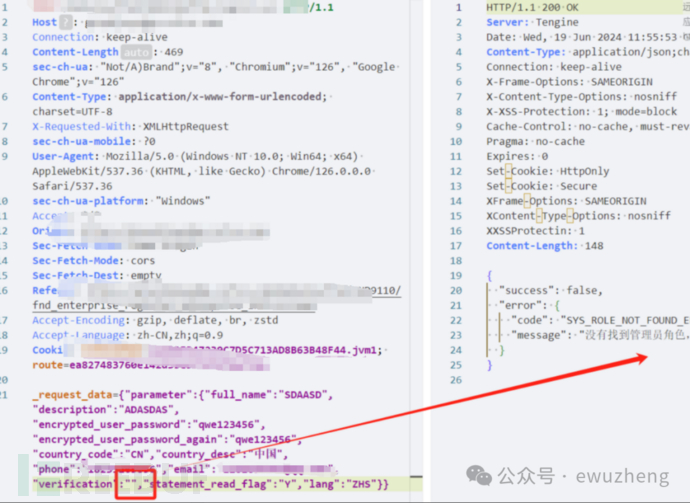The image size is (690, 503).
Task: Click the Pragma: no-cache line
Action: tap(536, 142)
